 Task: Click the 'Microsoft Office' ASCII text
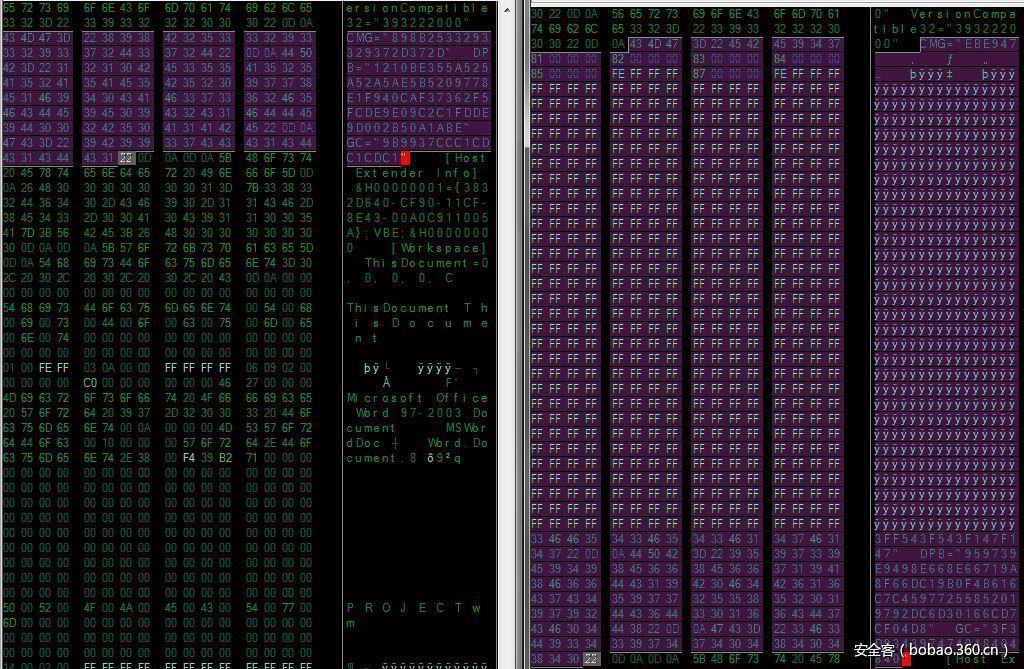(x=417, y=398)
